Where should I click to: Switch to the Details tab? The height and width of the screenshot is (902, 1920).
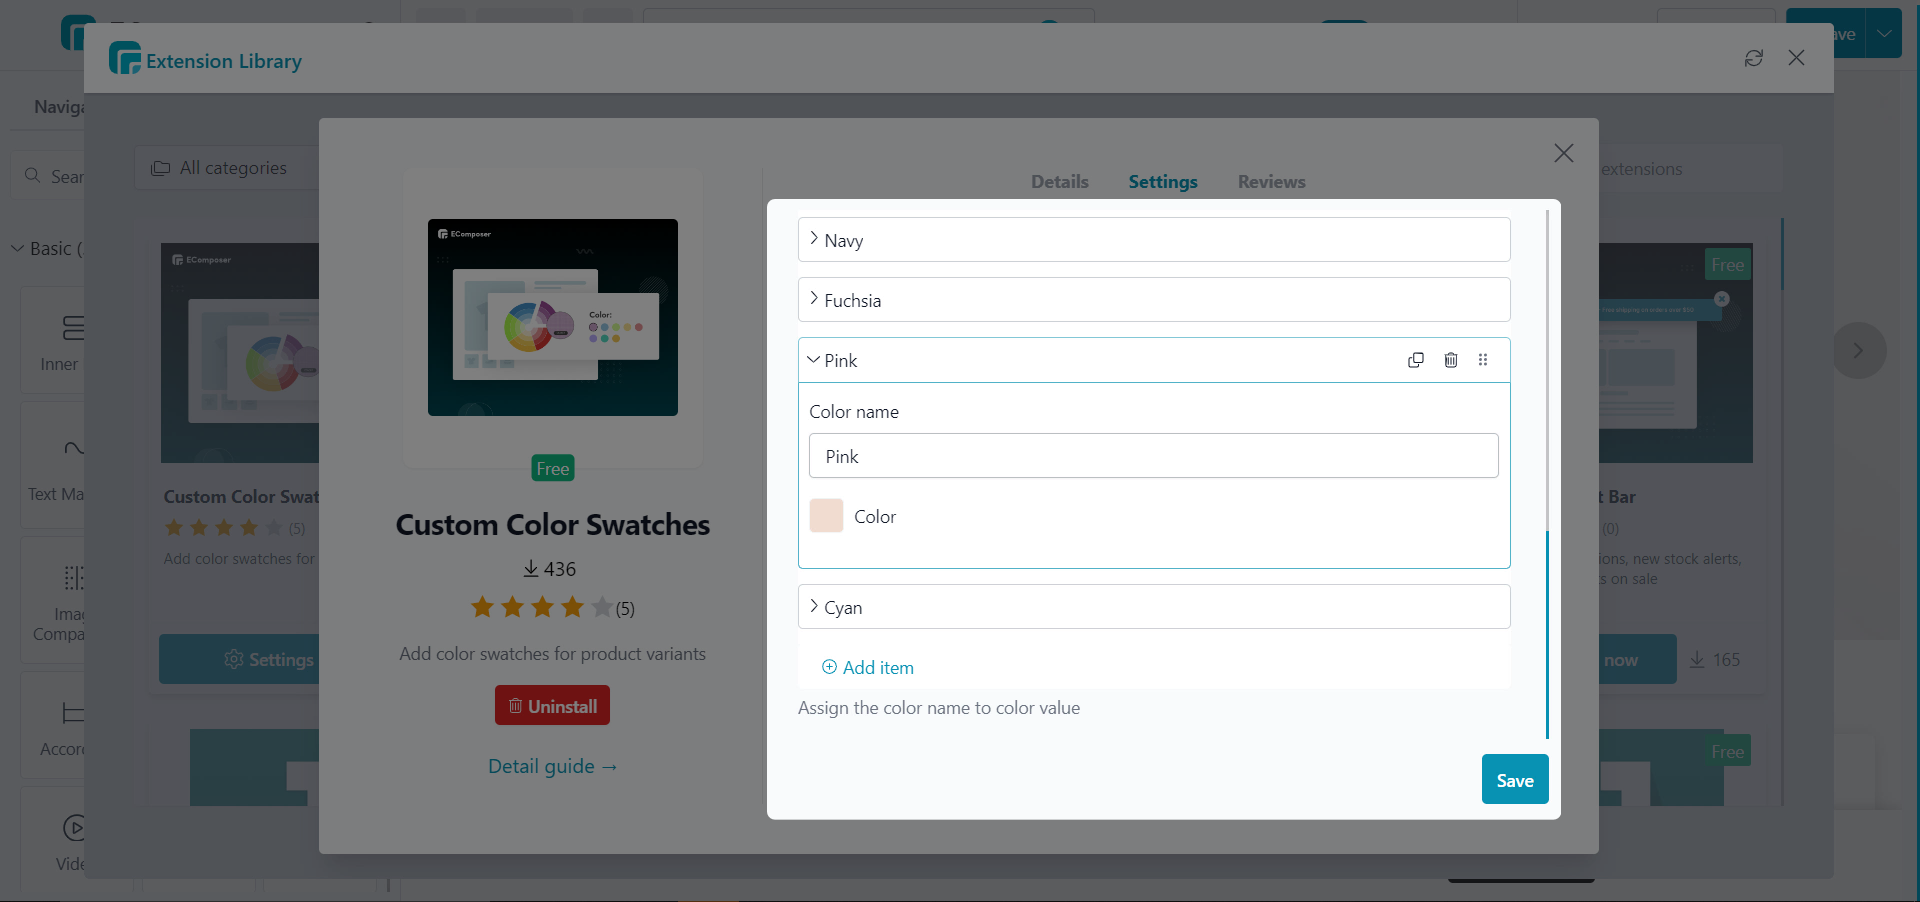pyautogui.click(x=1060, y=182)
